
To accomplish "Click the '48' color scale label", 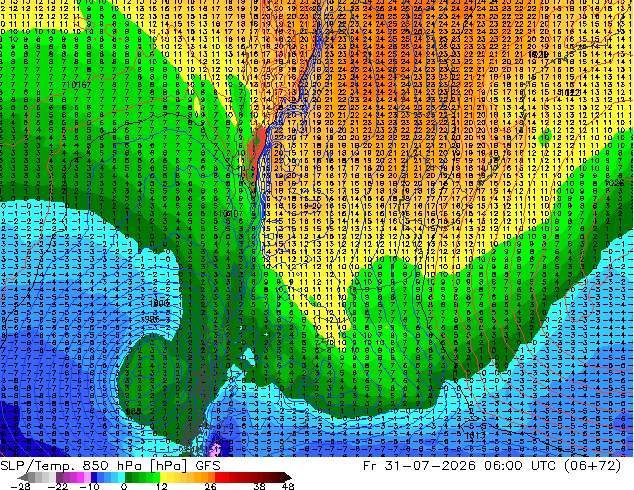I will tap(288, 486).
